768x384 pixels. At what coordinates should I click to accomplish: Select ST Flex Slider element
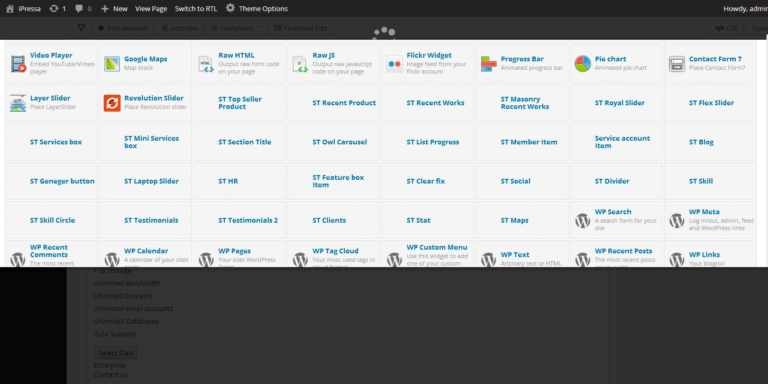coord(710,103)
